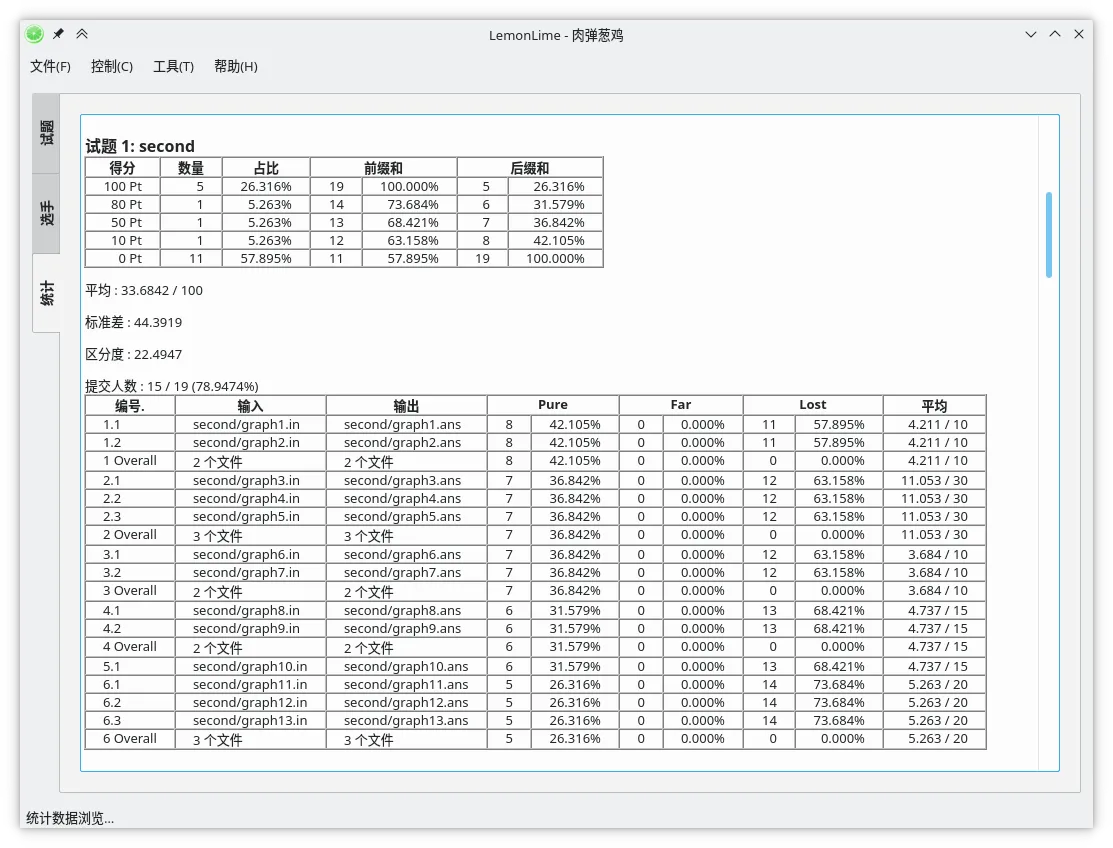This screenshot has width=1113, height=848.
Task: Open the 帮助(H) menu
Action: coord(234,67)
